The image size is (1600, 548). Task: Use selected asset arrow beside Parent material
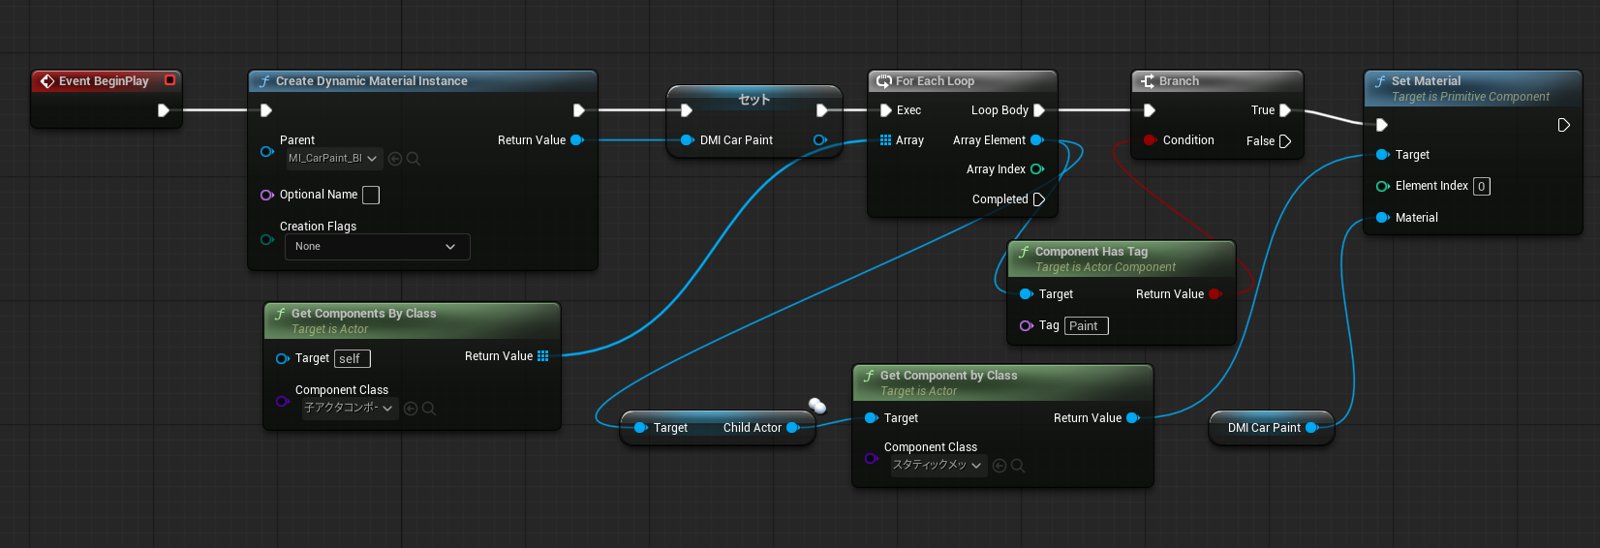tap(395, 158)
